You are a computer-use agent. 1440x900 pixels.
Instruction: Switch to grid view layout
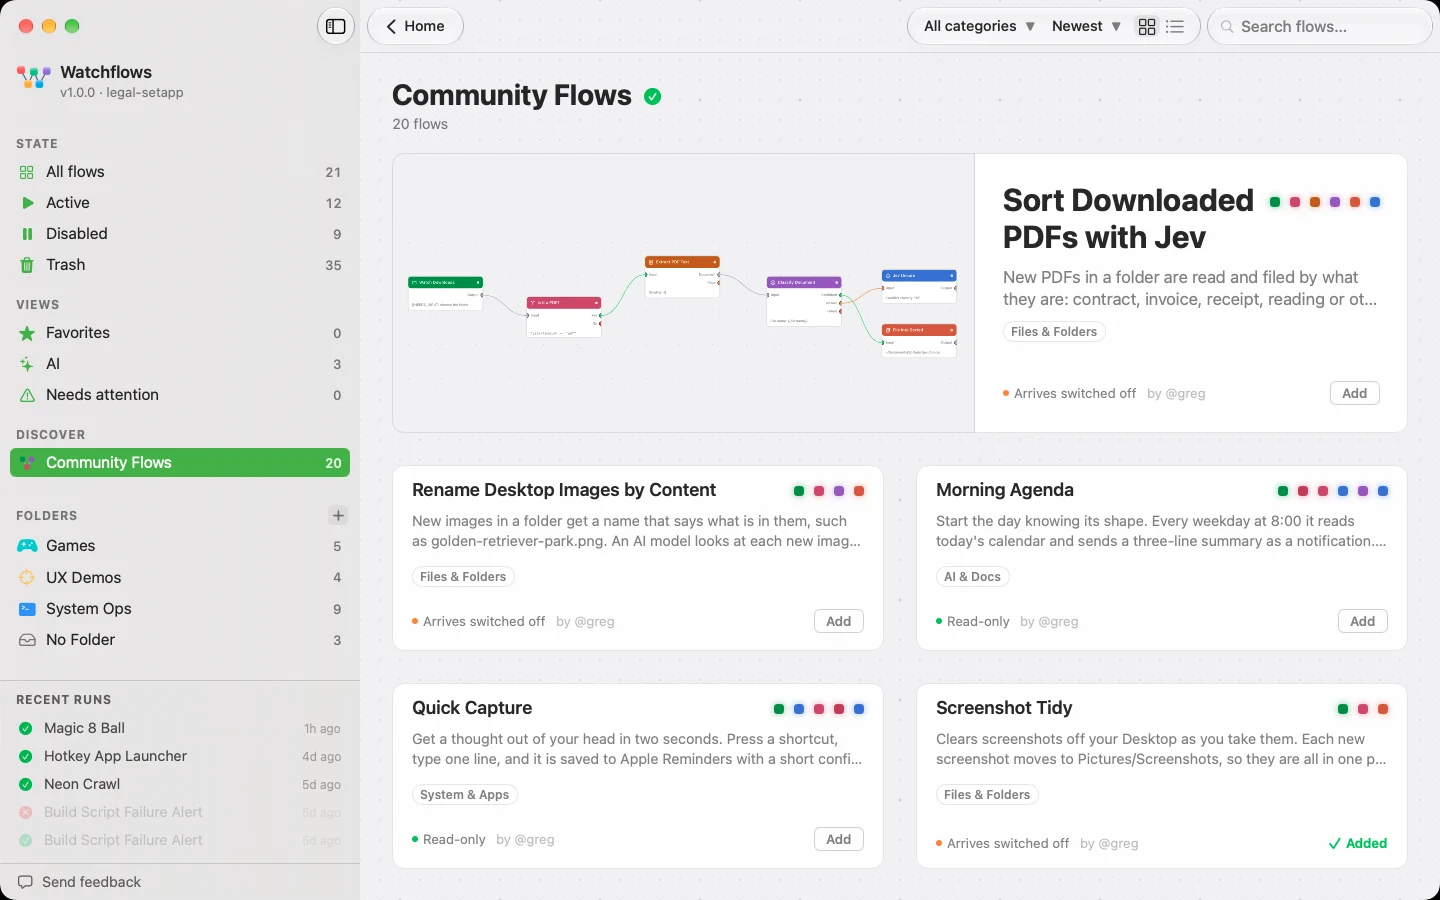1147,27
